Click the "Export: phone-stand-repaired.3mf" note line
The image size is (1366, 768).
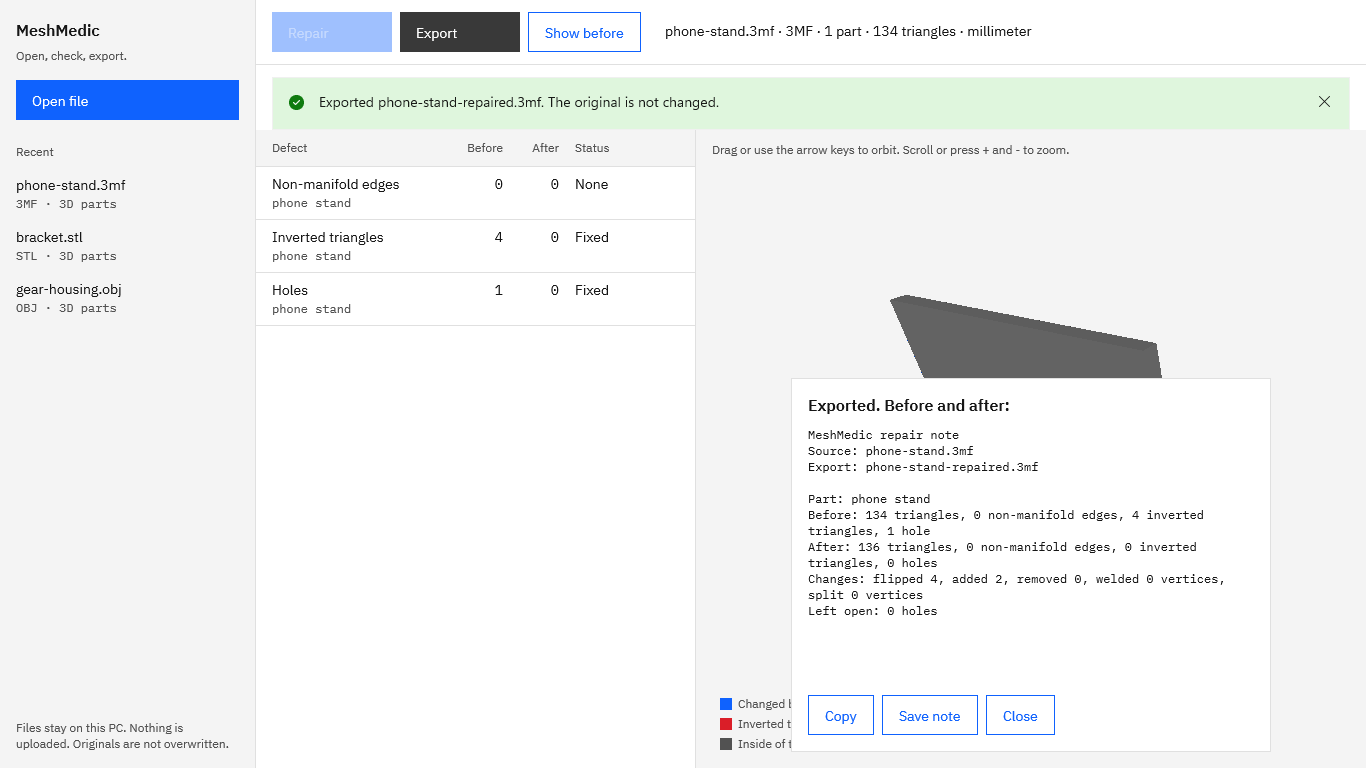coord(923,467)
